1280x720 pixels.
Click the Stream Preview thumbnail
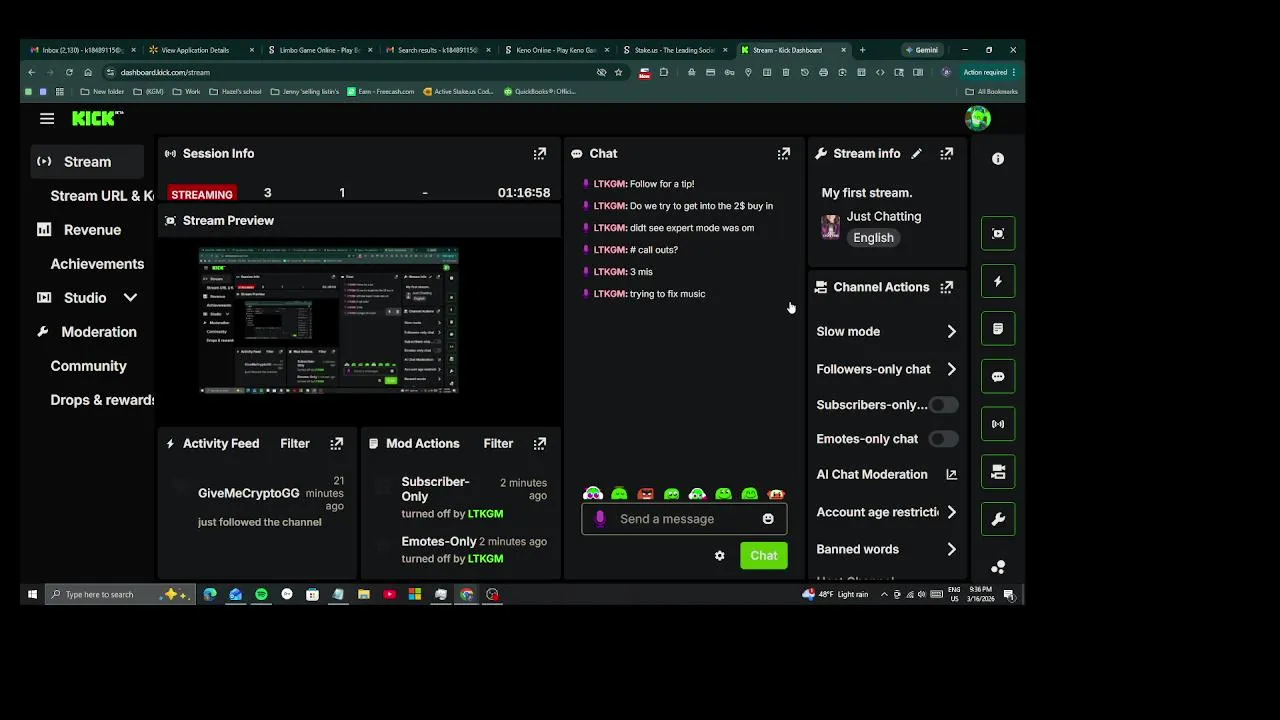coord(328,320)
